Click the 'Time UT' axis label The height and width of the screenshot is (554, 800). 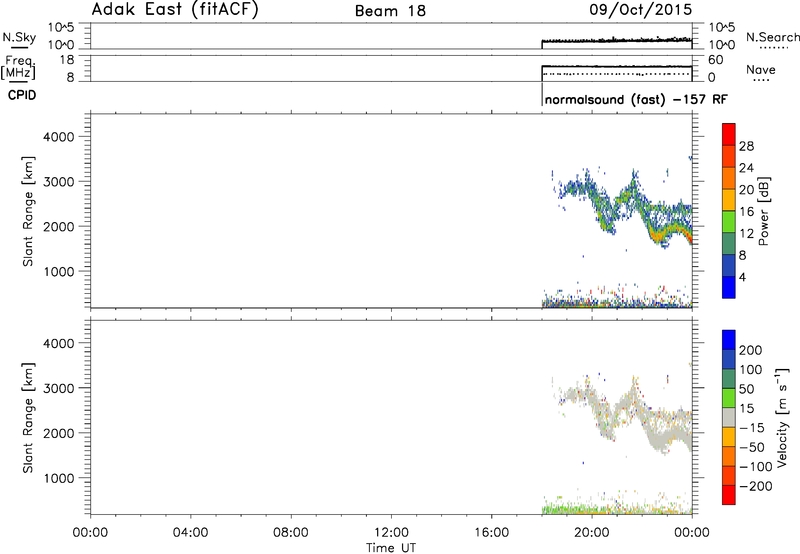point(391,548)
